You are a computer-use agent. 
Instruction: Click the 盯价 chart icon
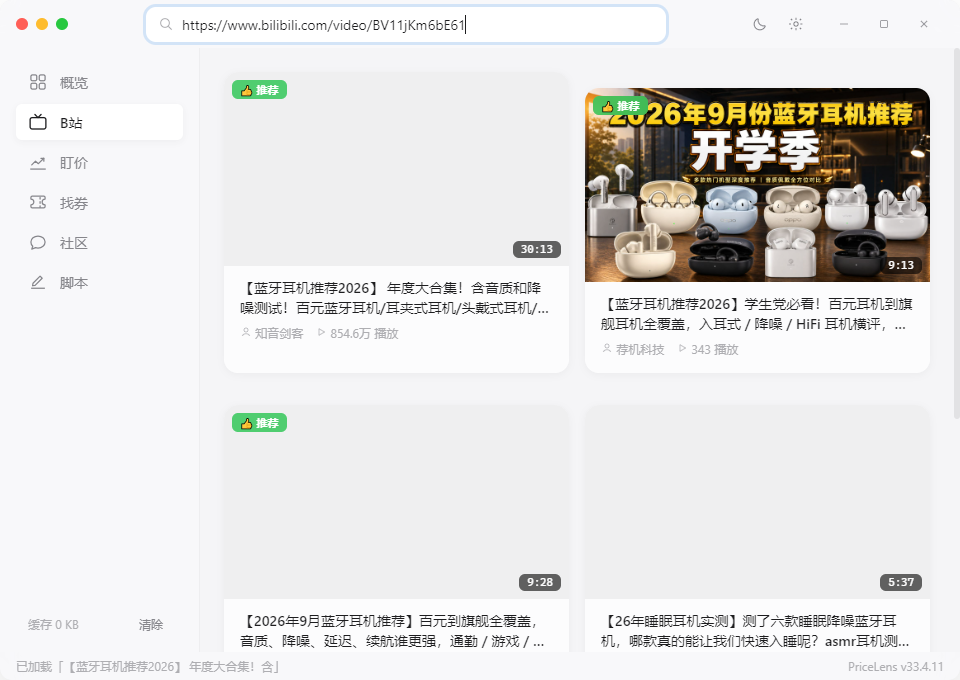point(38,163)
